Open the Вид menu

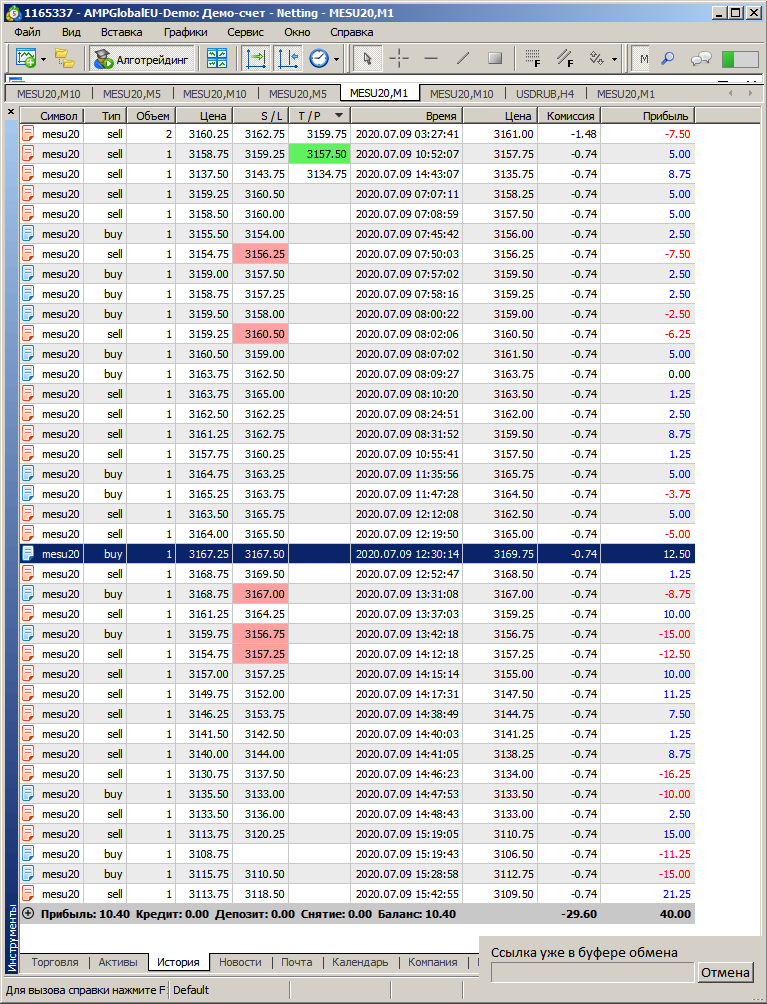point(71,32)
